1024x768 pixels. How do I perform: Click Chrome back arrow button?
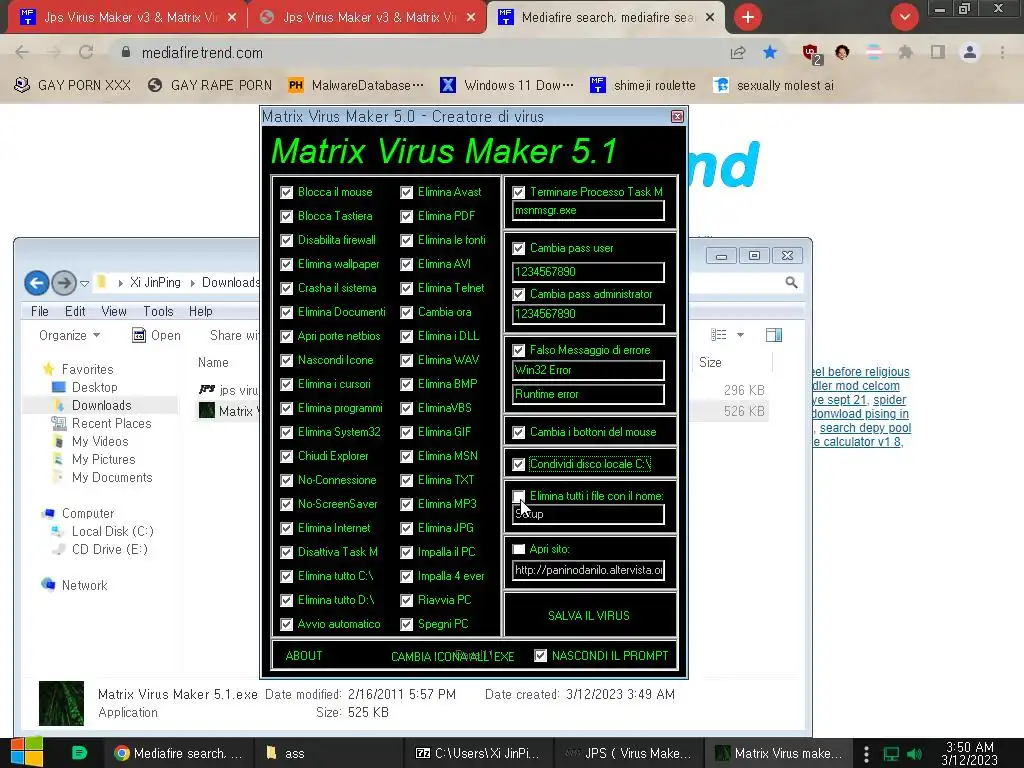tap(22, 52)
